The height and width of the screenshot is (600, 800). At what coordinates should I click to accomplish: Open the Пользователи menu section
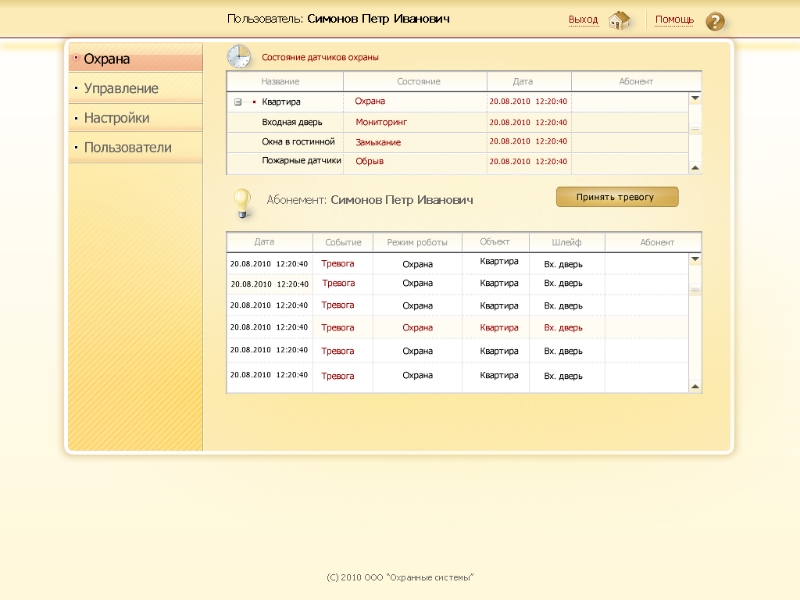136,147
